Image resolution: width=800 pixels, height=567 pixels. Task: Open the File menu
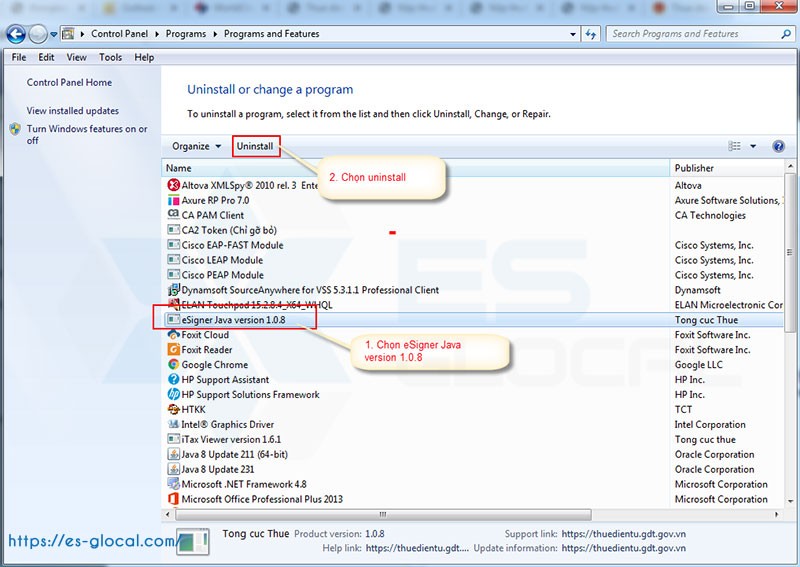point(19,57)
